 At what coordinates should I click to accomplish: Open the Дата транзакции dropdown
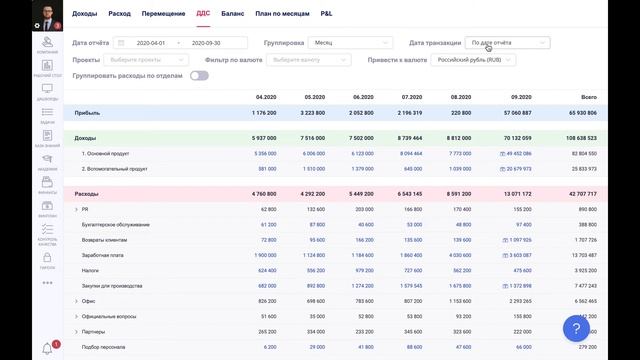(507, 43)
